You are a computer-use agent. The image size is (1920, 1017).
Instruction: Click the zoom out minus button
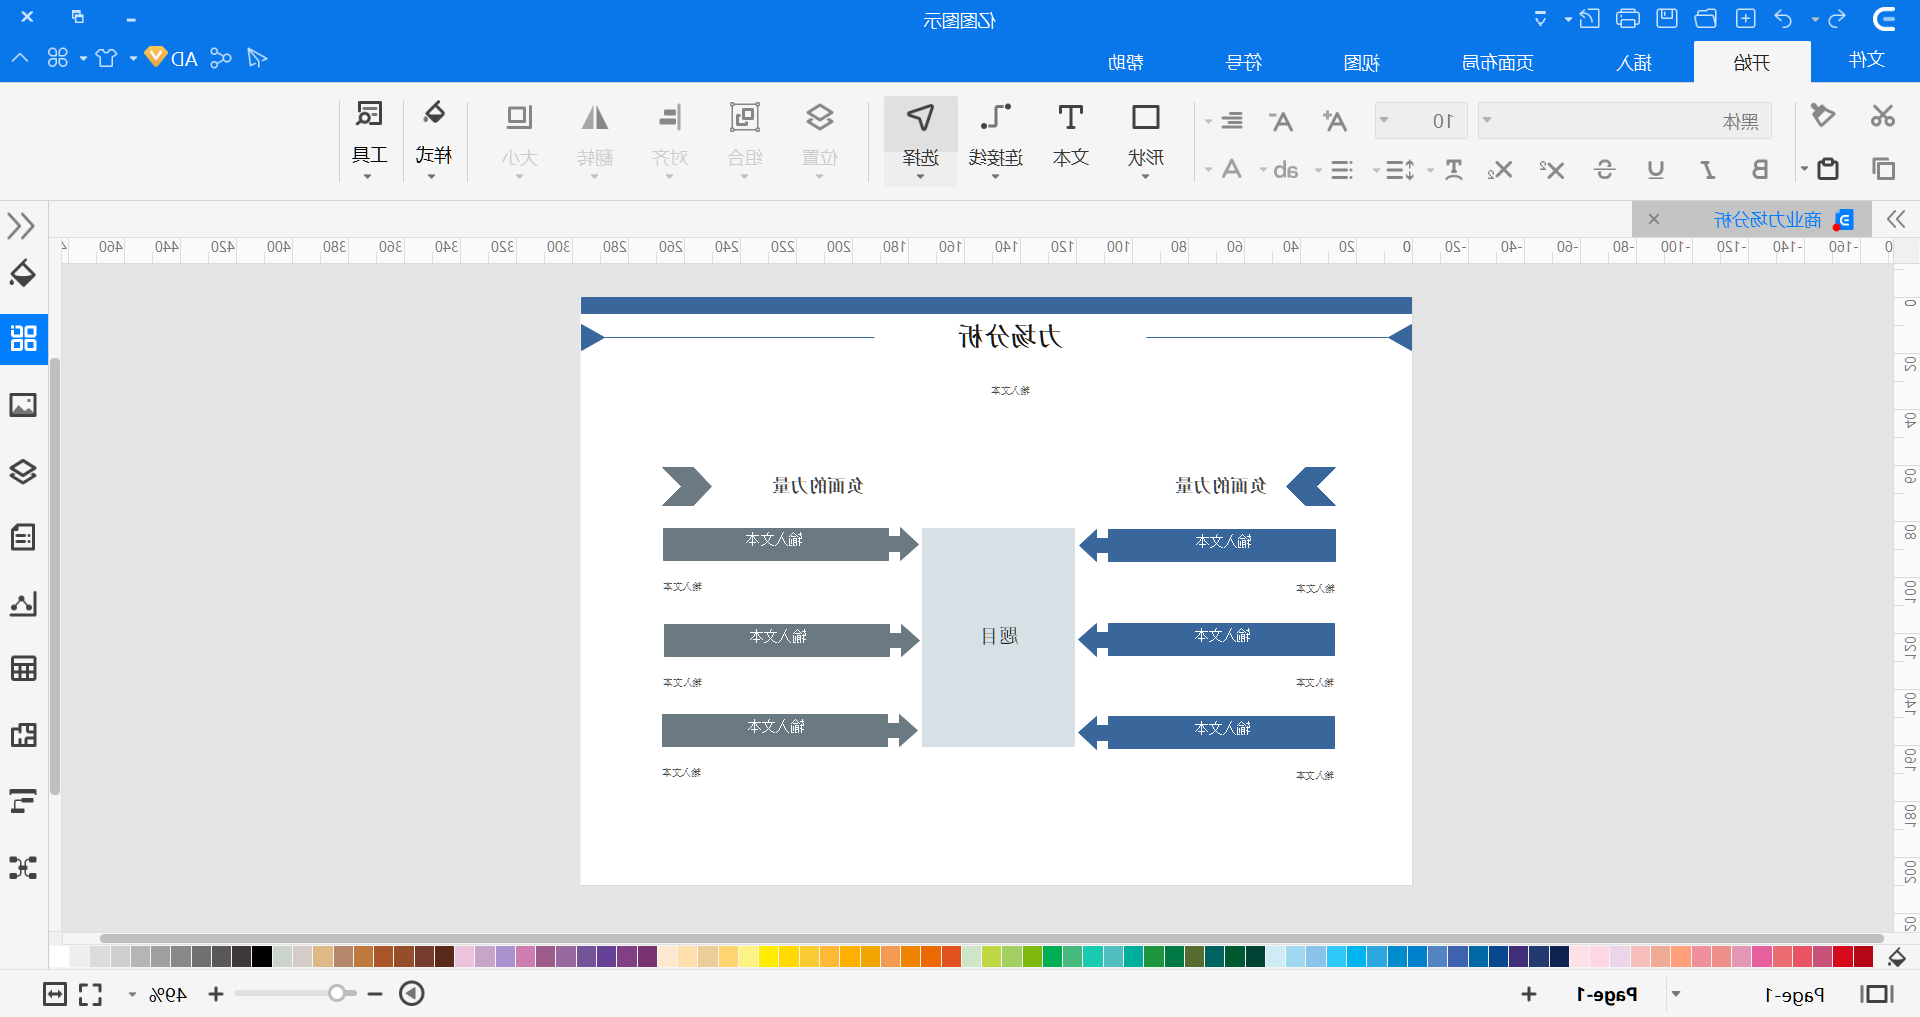coord(375,994)
